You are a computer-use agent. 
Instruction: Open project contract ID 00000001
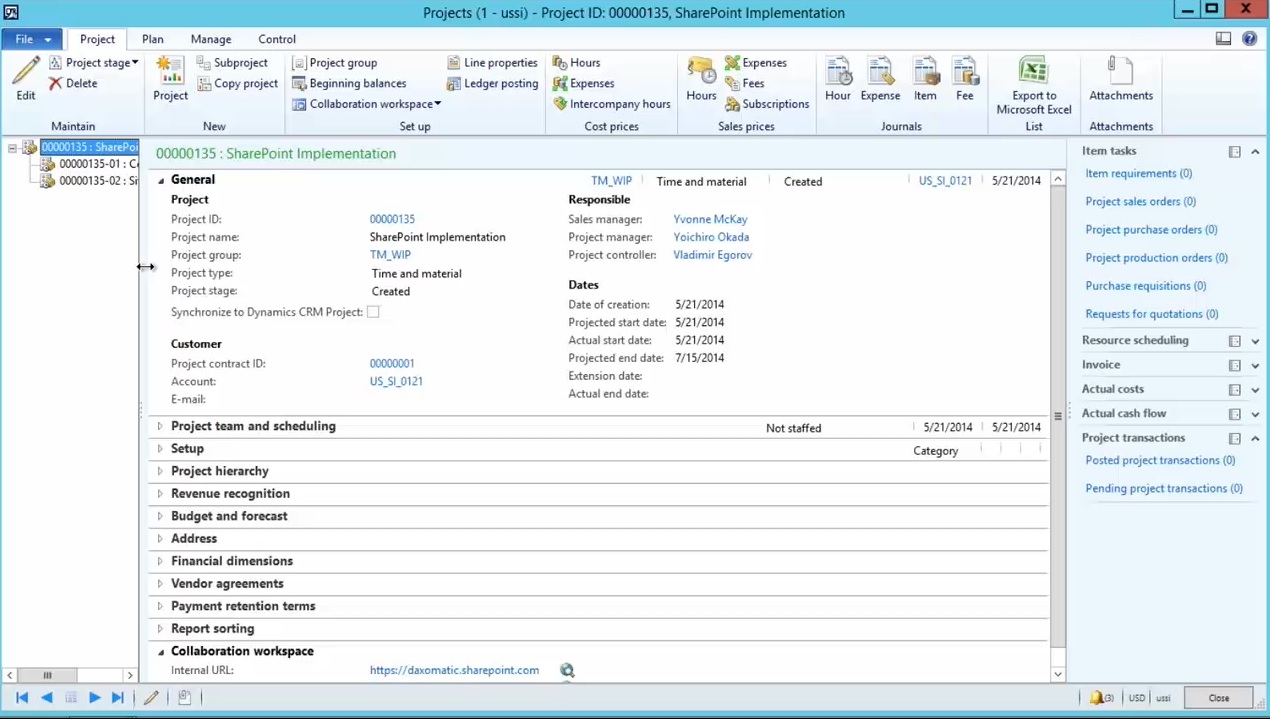click(392, 364)
